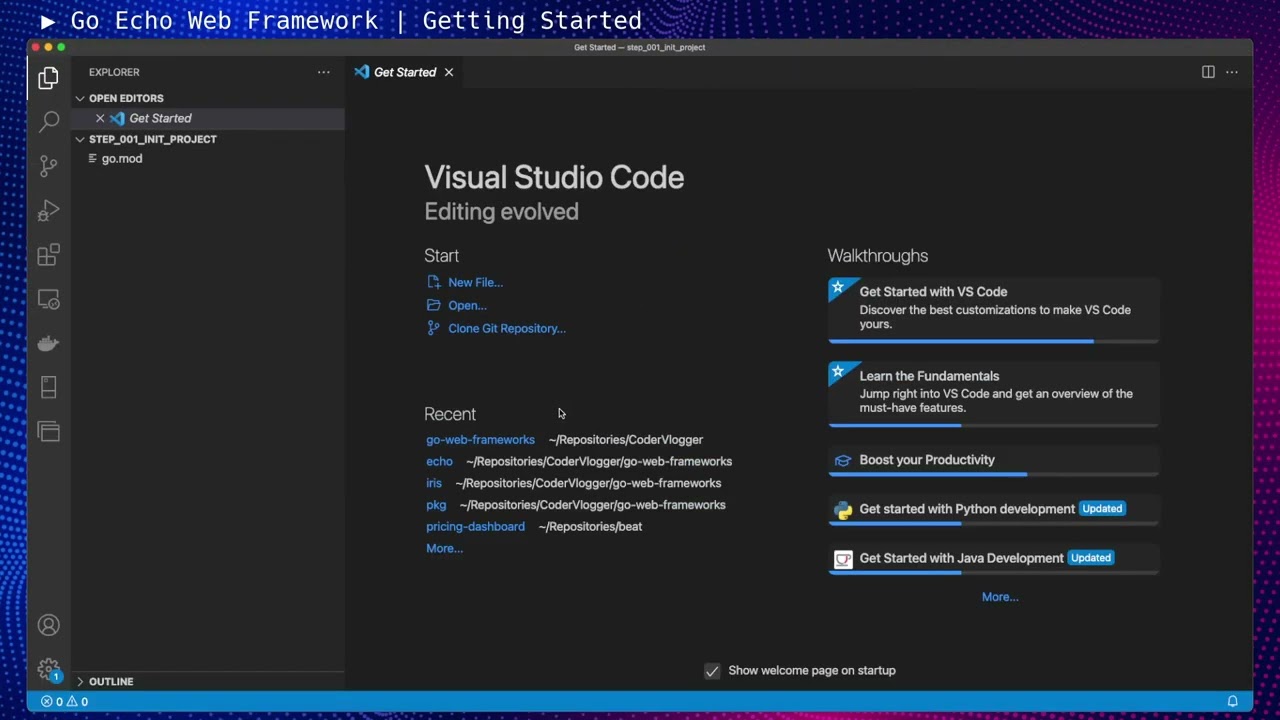Click Clone Git Repository... link
The image size is (1280, 720).
[x=507, y=329]
